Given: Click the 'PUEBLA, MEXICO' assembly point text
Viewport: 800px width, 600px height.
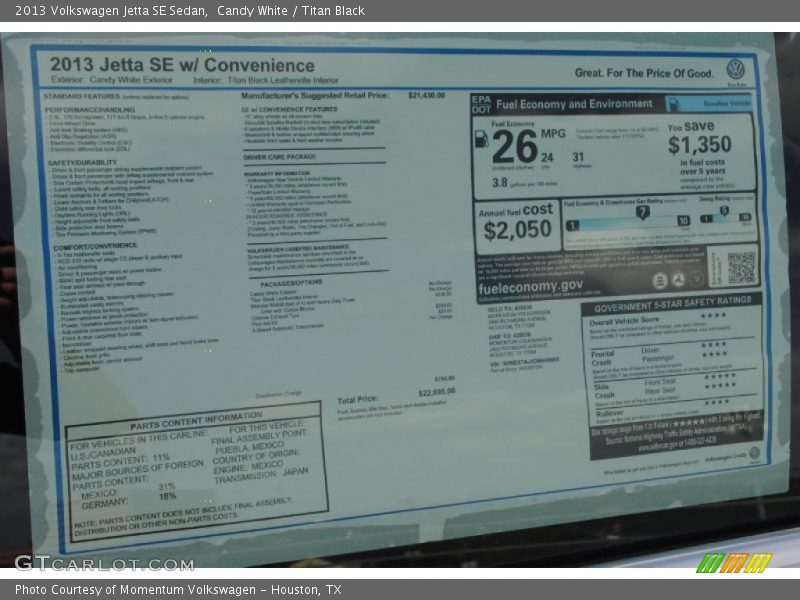Looking at the screenshot, I should click(250, 447).
